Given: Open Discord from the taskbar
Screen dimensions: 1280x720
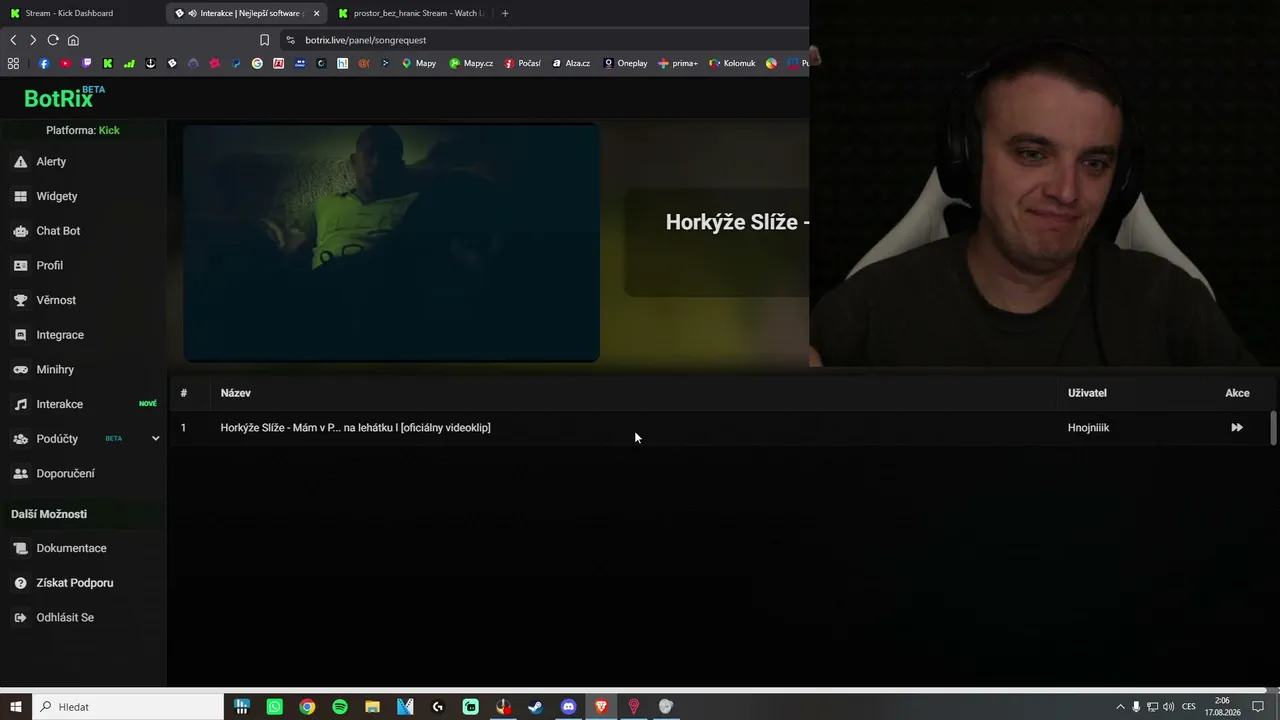Looking at the screenshot, I should coord(568,707).
